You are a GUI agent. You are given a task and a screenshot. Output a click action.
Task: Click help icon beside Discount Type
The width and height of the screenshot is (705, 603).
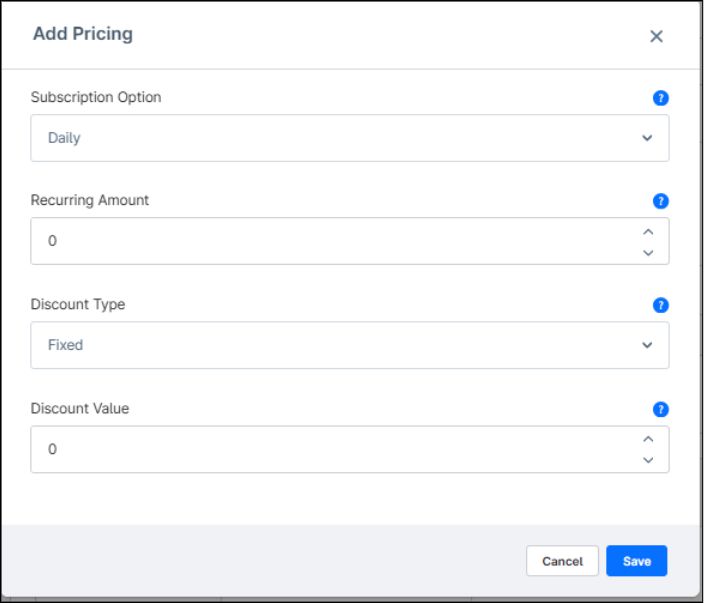(660, 305)
